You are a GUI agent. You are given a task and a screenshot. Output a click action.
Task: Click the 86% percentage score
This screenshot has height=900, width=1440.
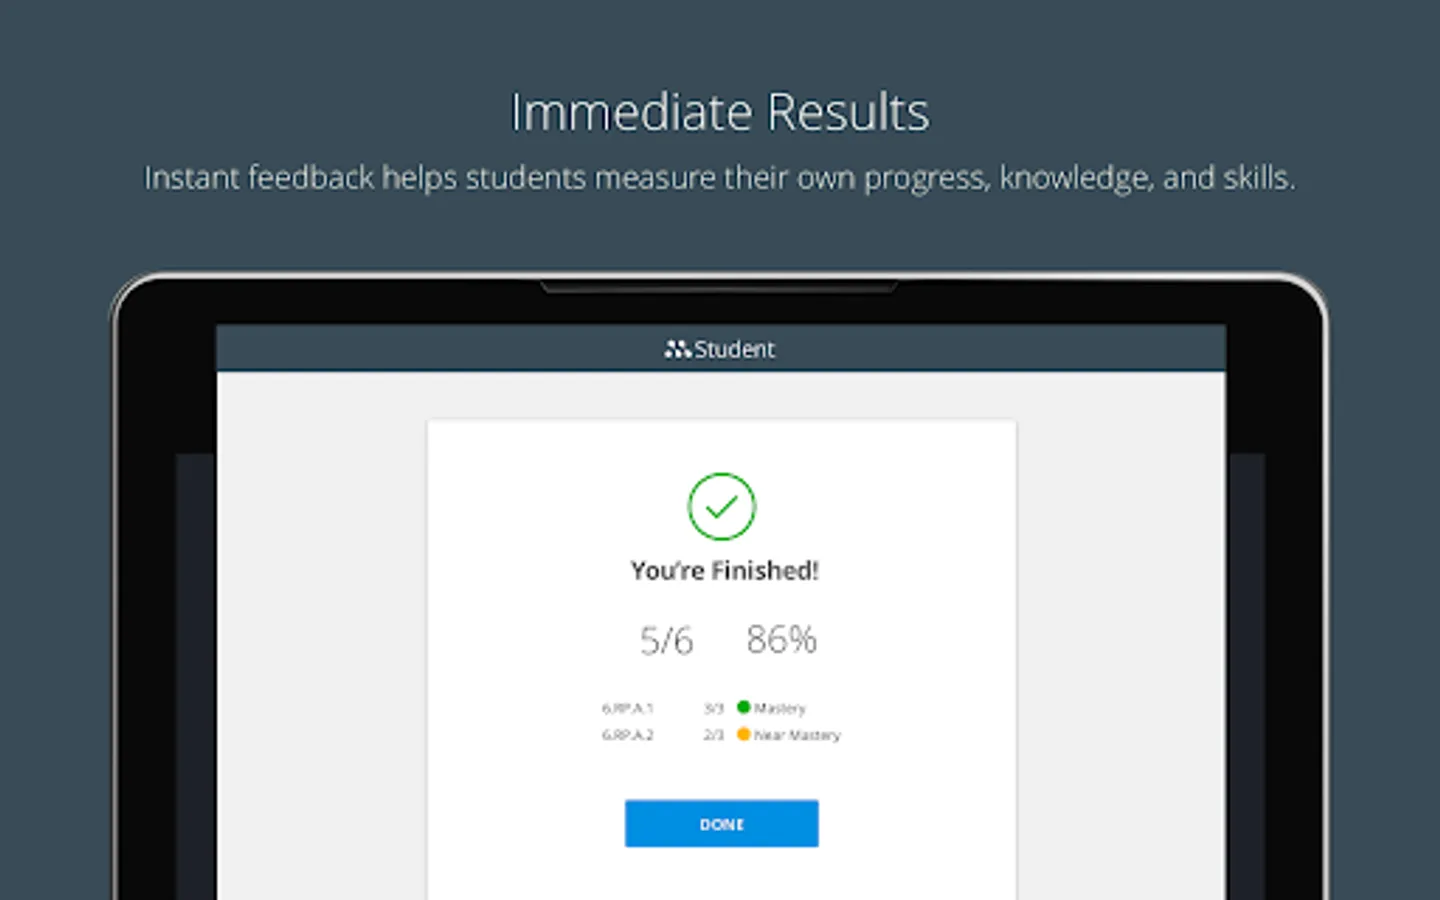coord(781,639)
